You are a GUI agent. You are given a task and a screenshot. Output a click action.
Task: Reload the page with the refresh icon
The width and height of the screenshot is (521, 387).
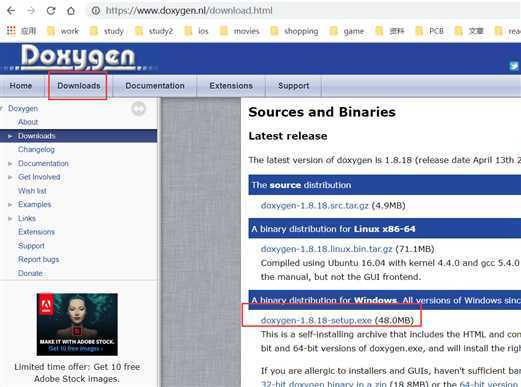point(51,11)
